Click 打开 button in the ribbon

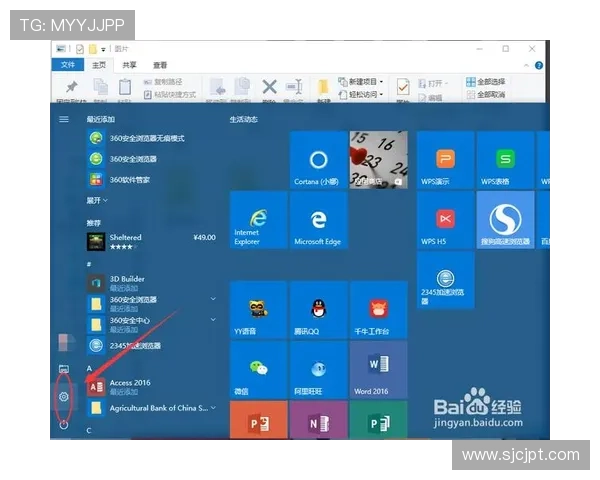[432, 83]
